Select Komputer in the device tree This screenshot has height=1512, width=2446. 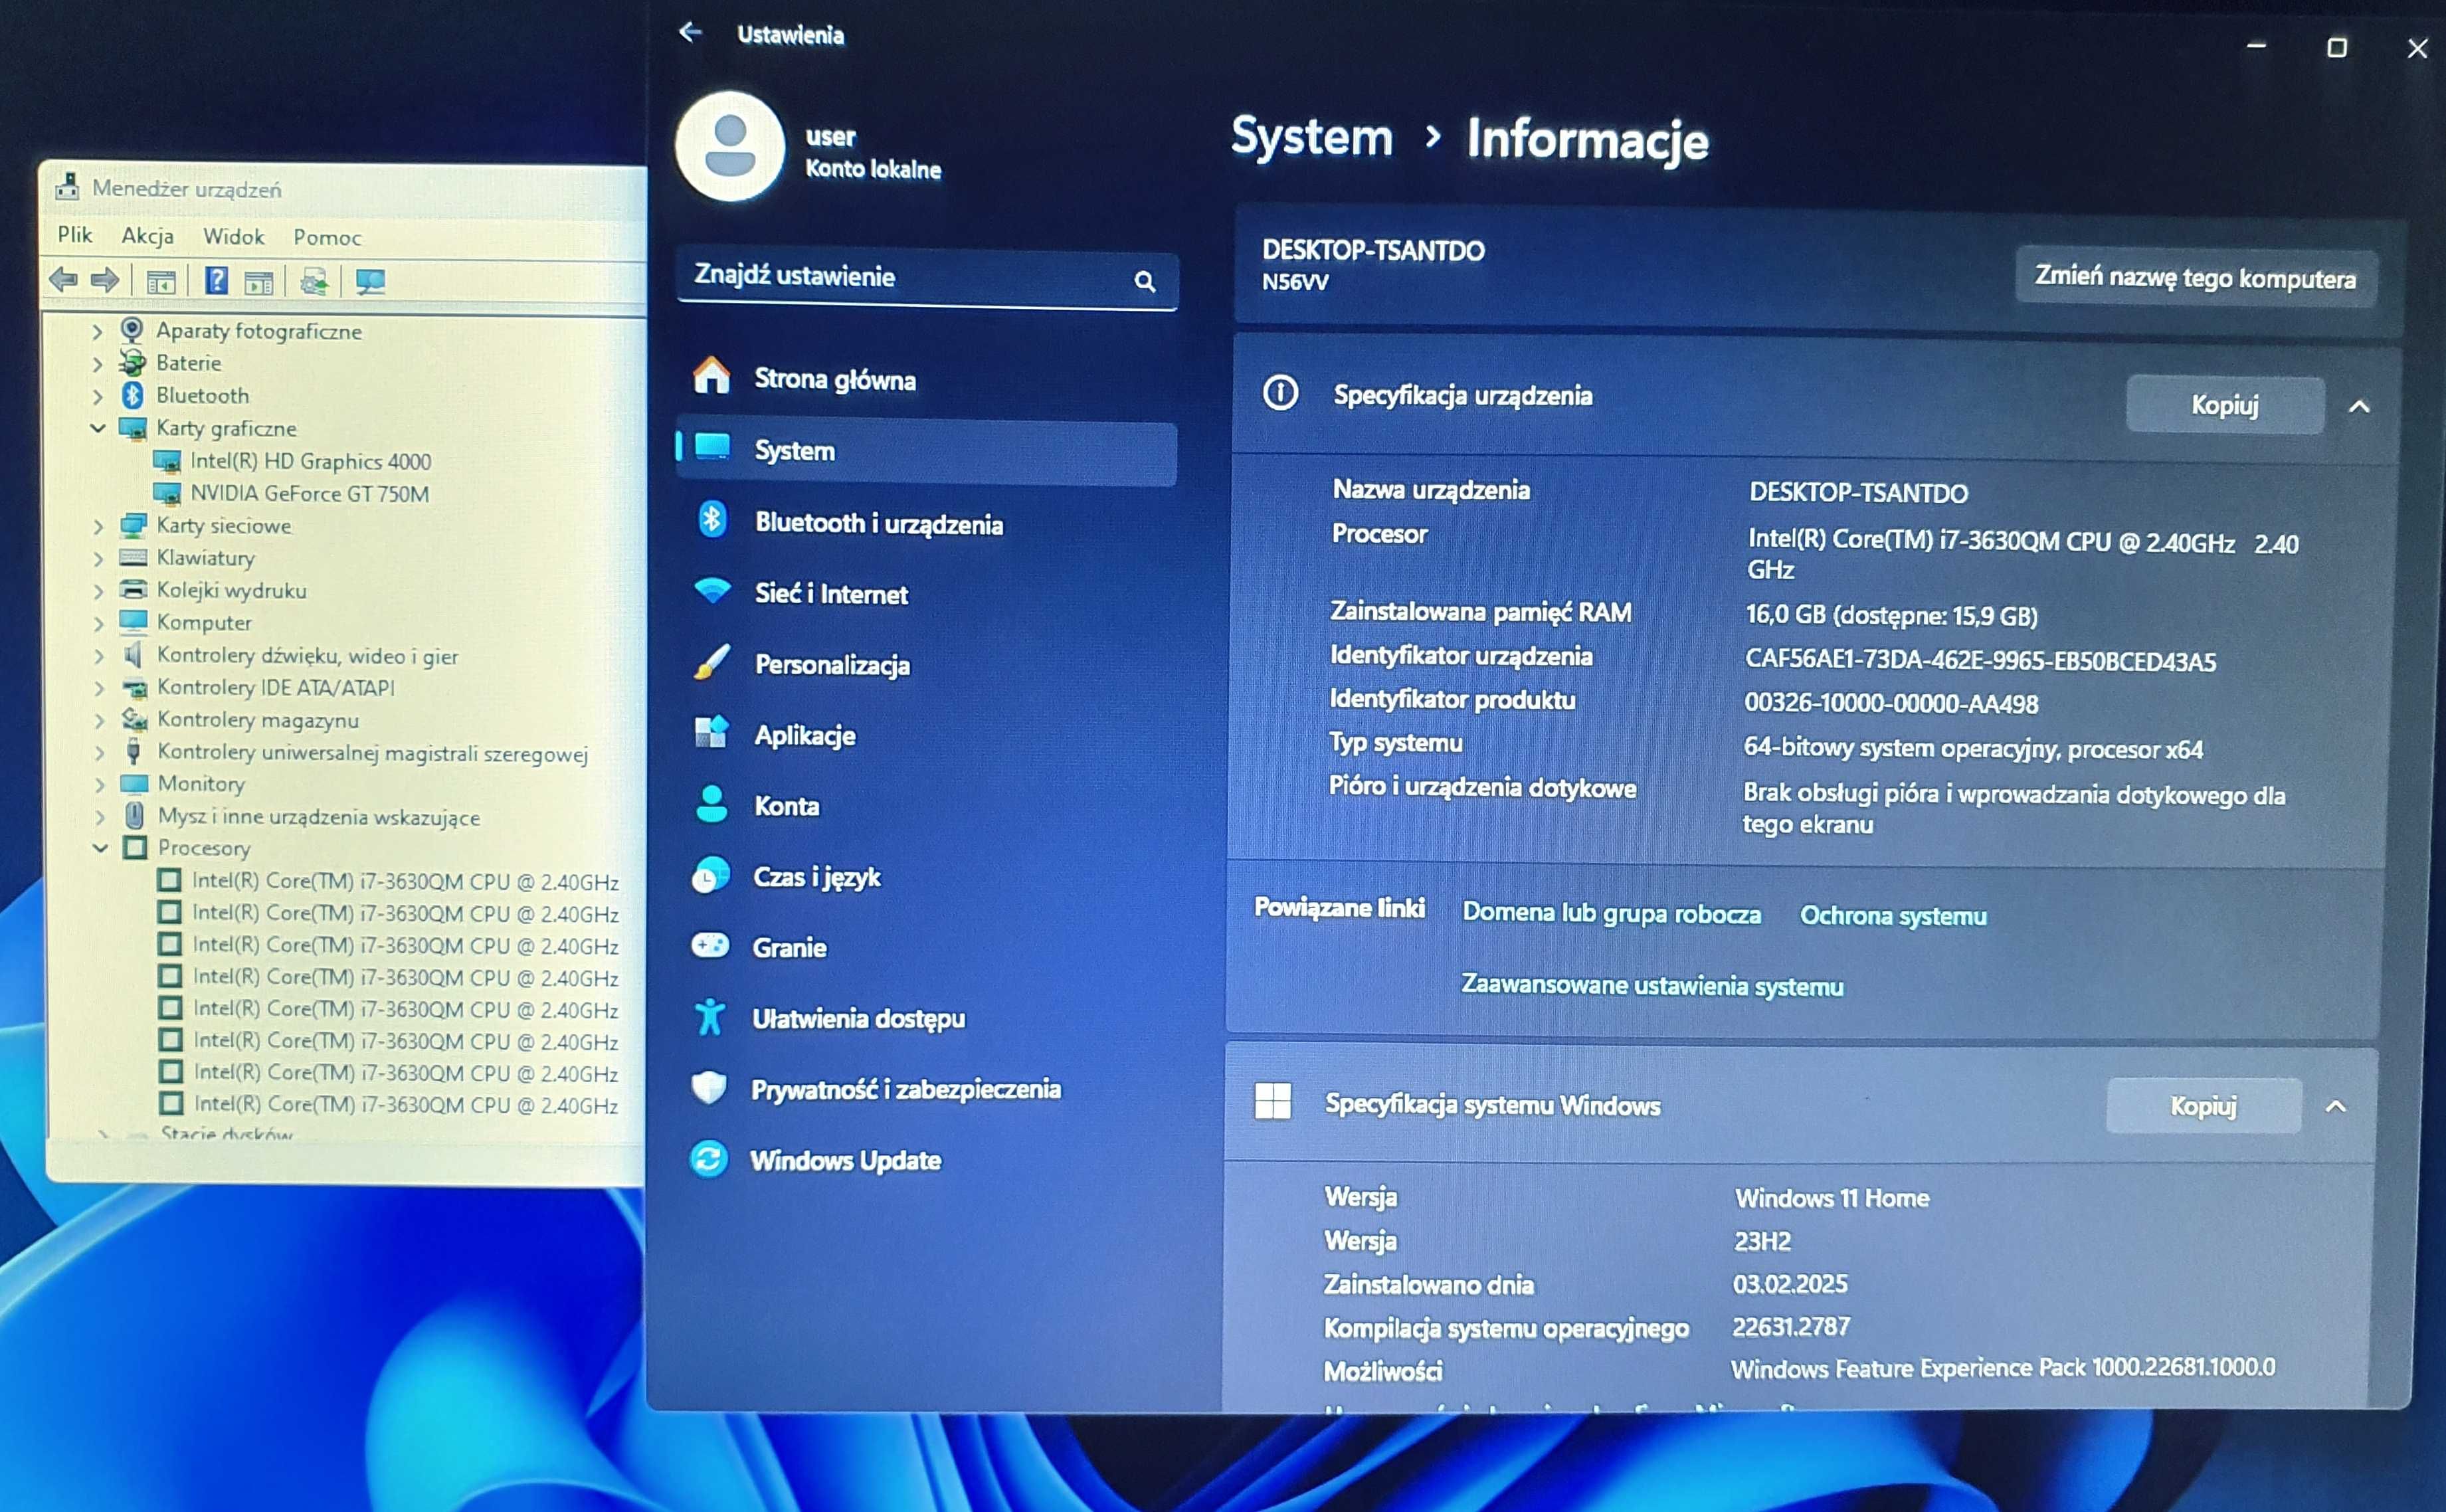click(x=204, y=622)
